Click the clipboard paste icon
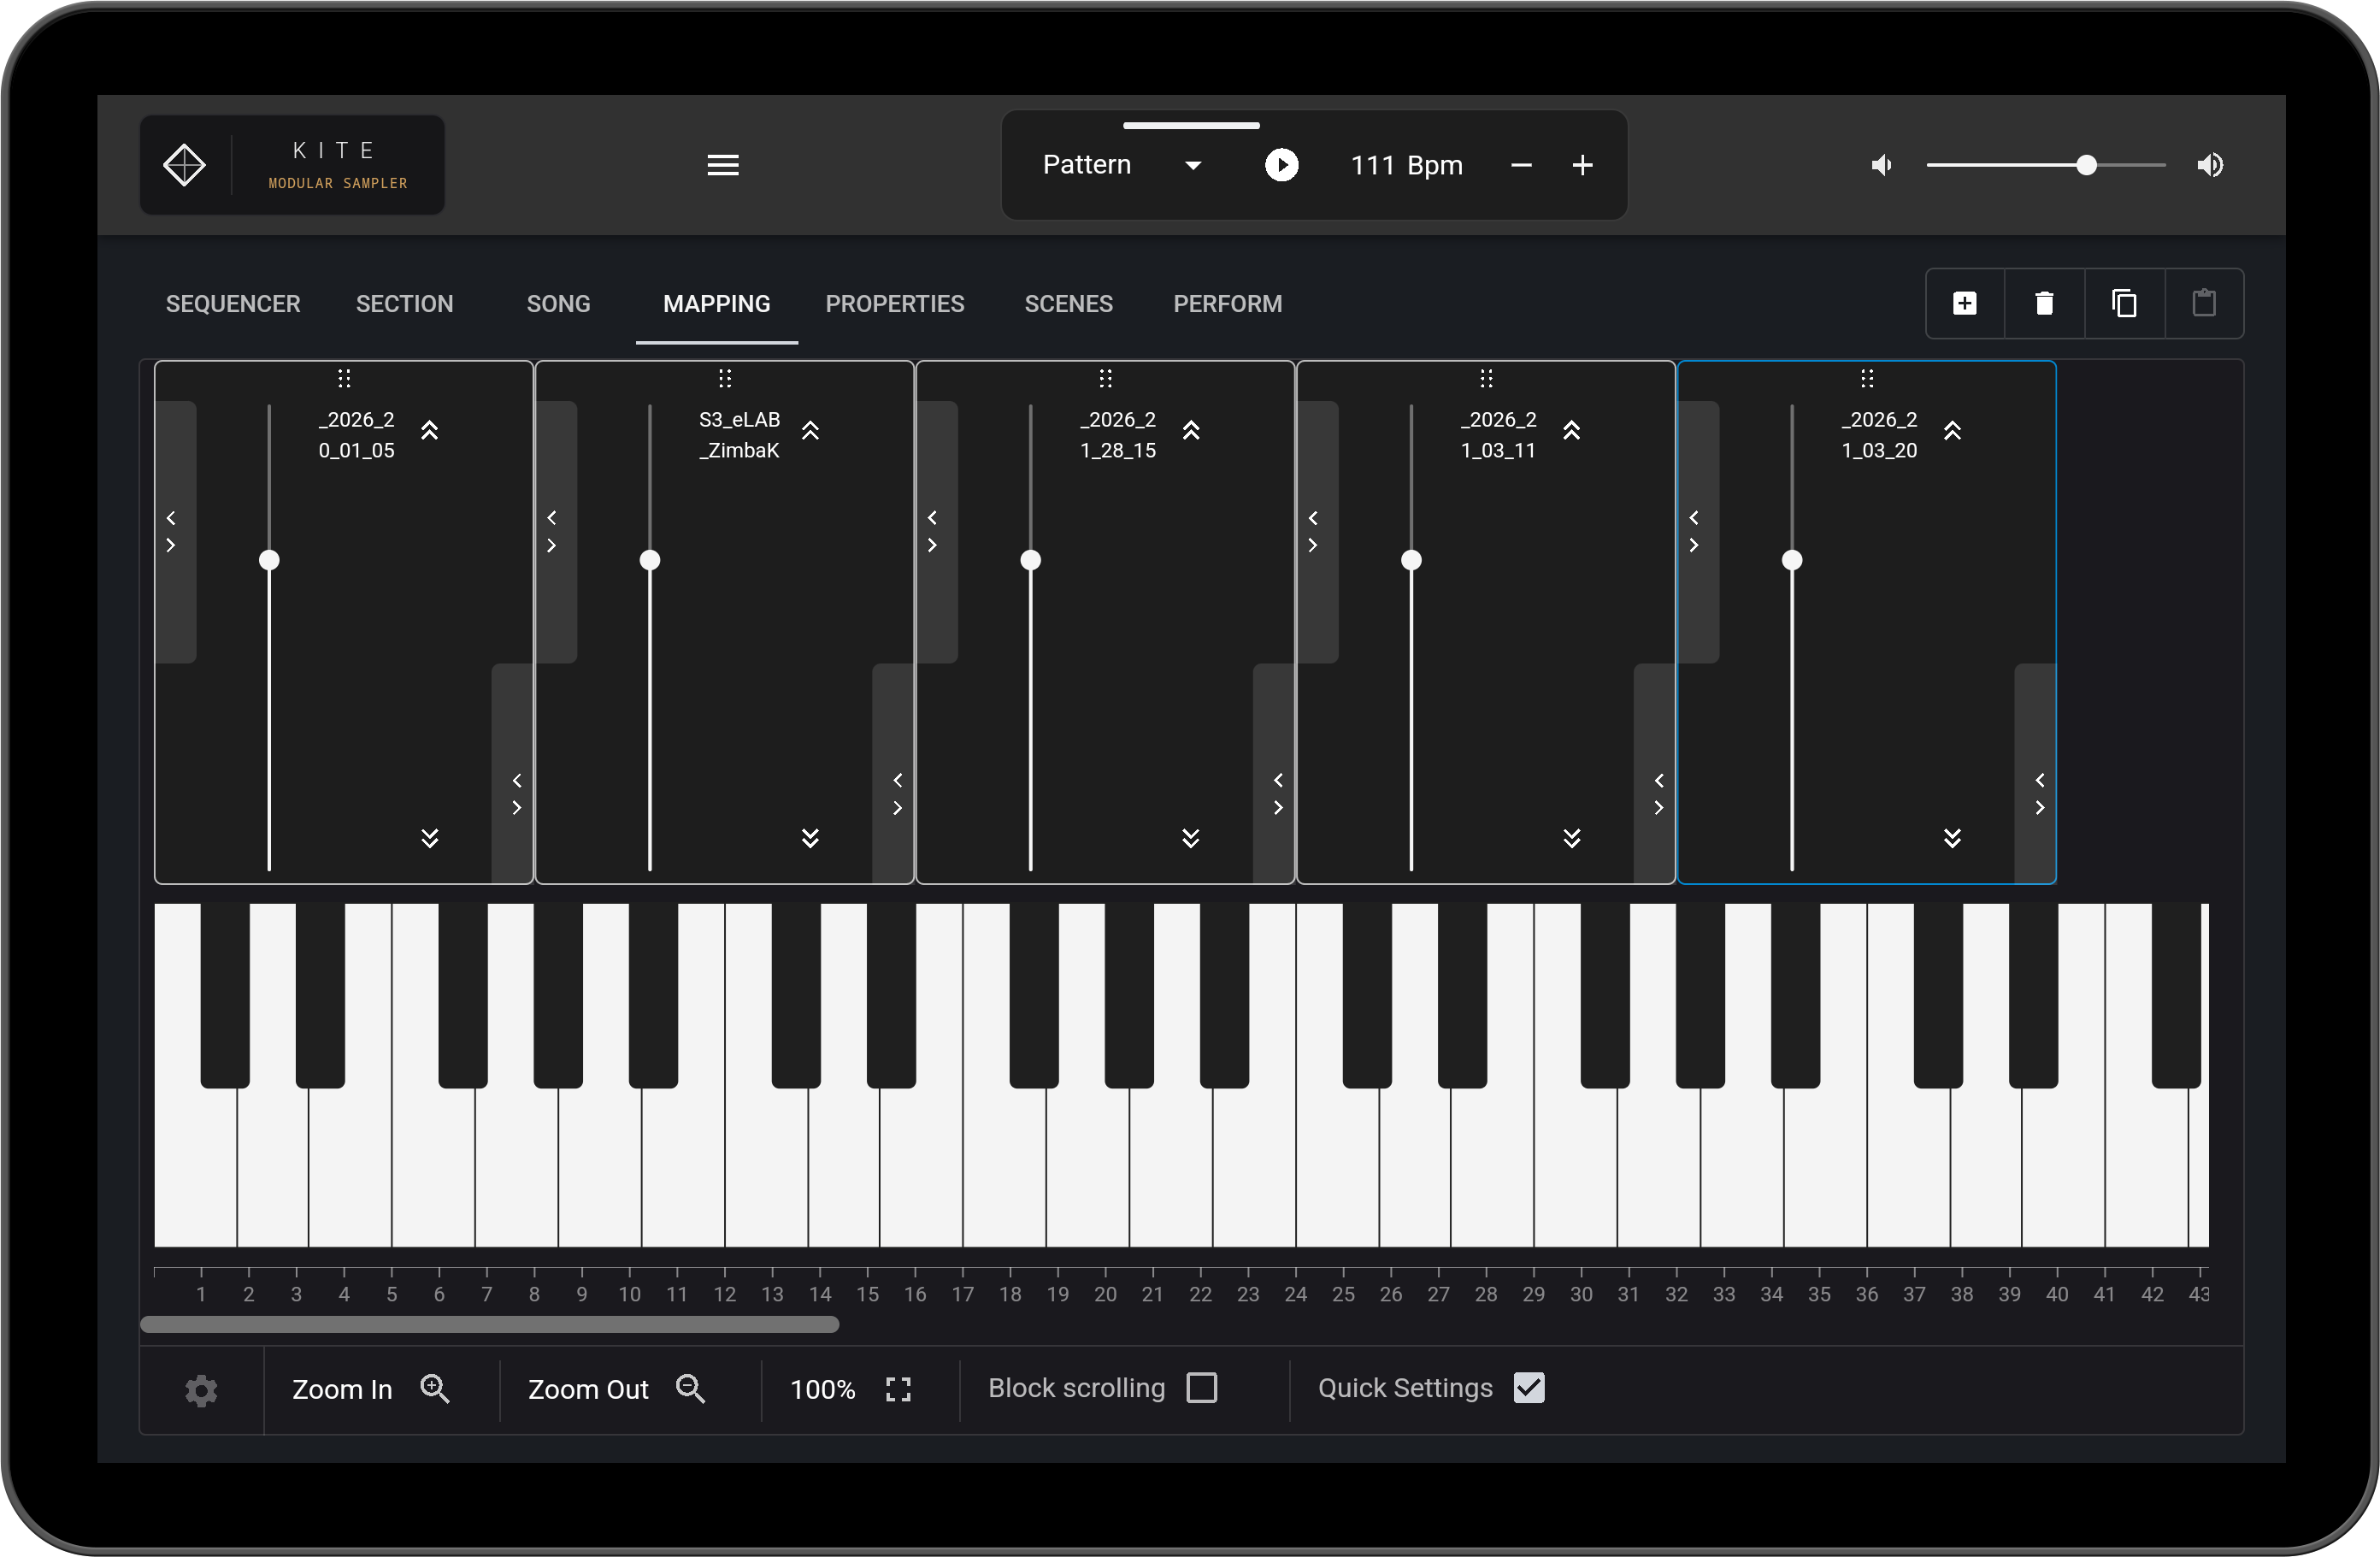The width and height of the screenshot is (2380, 1557). pos(2204,303)
